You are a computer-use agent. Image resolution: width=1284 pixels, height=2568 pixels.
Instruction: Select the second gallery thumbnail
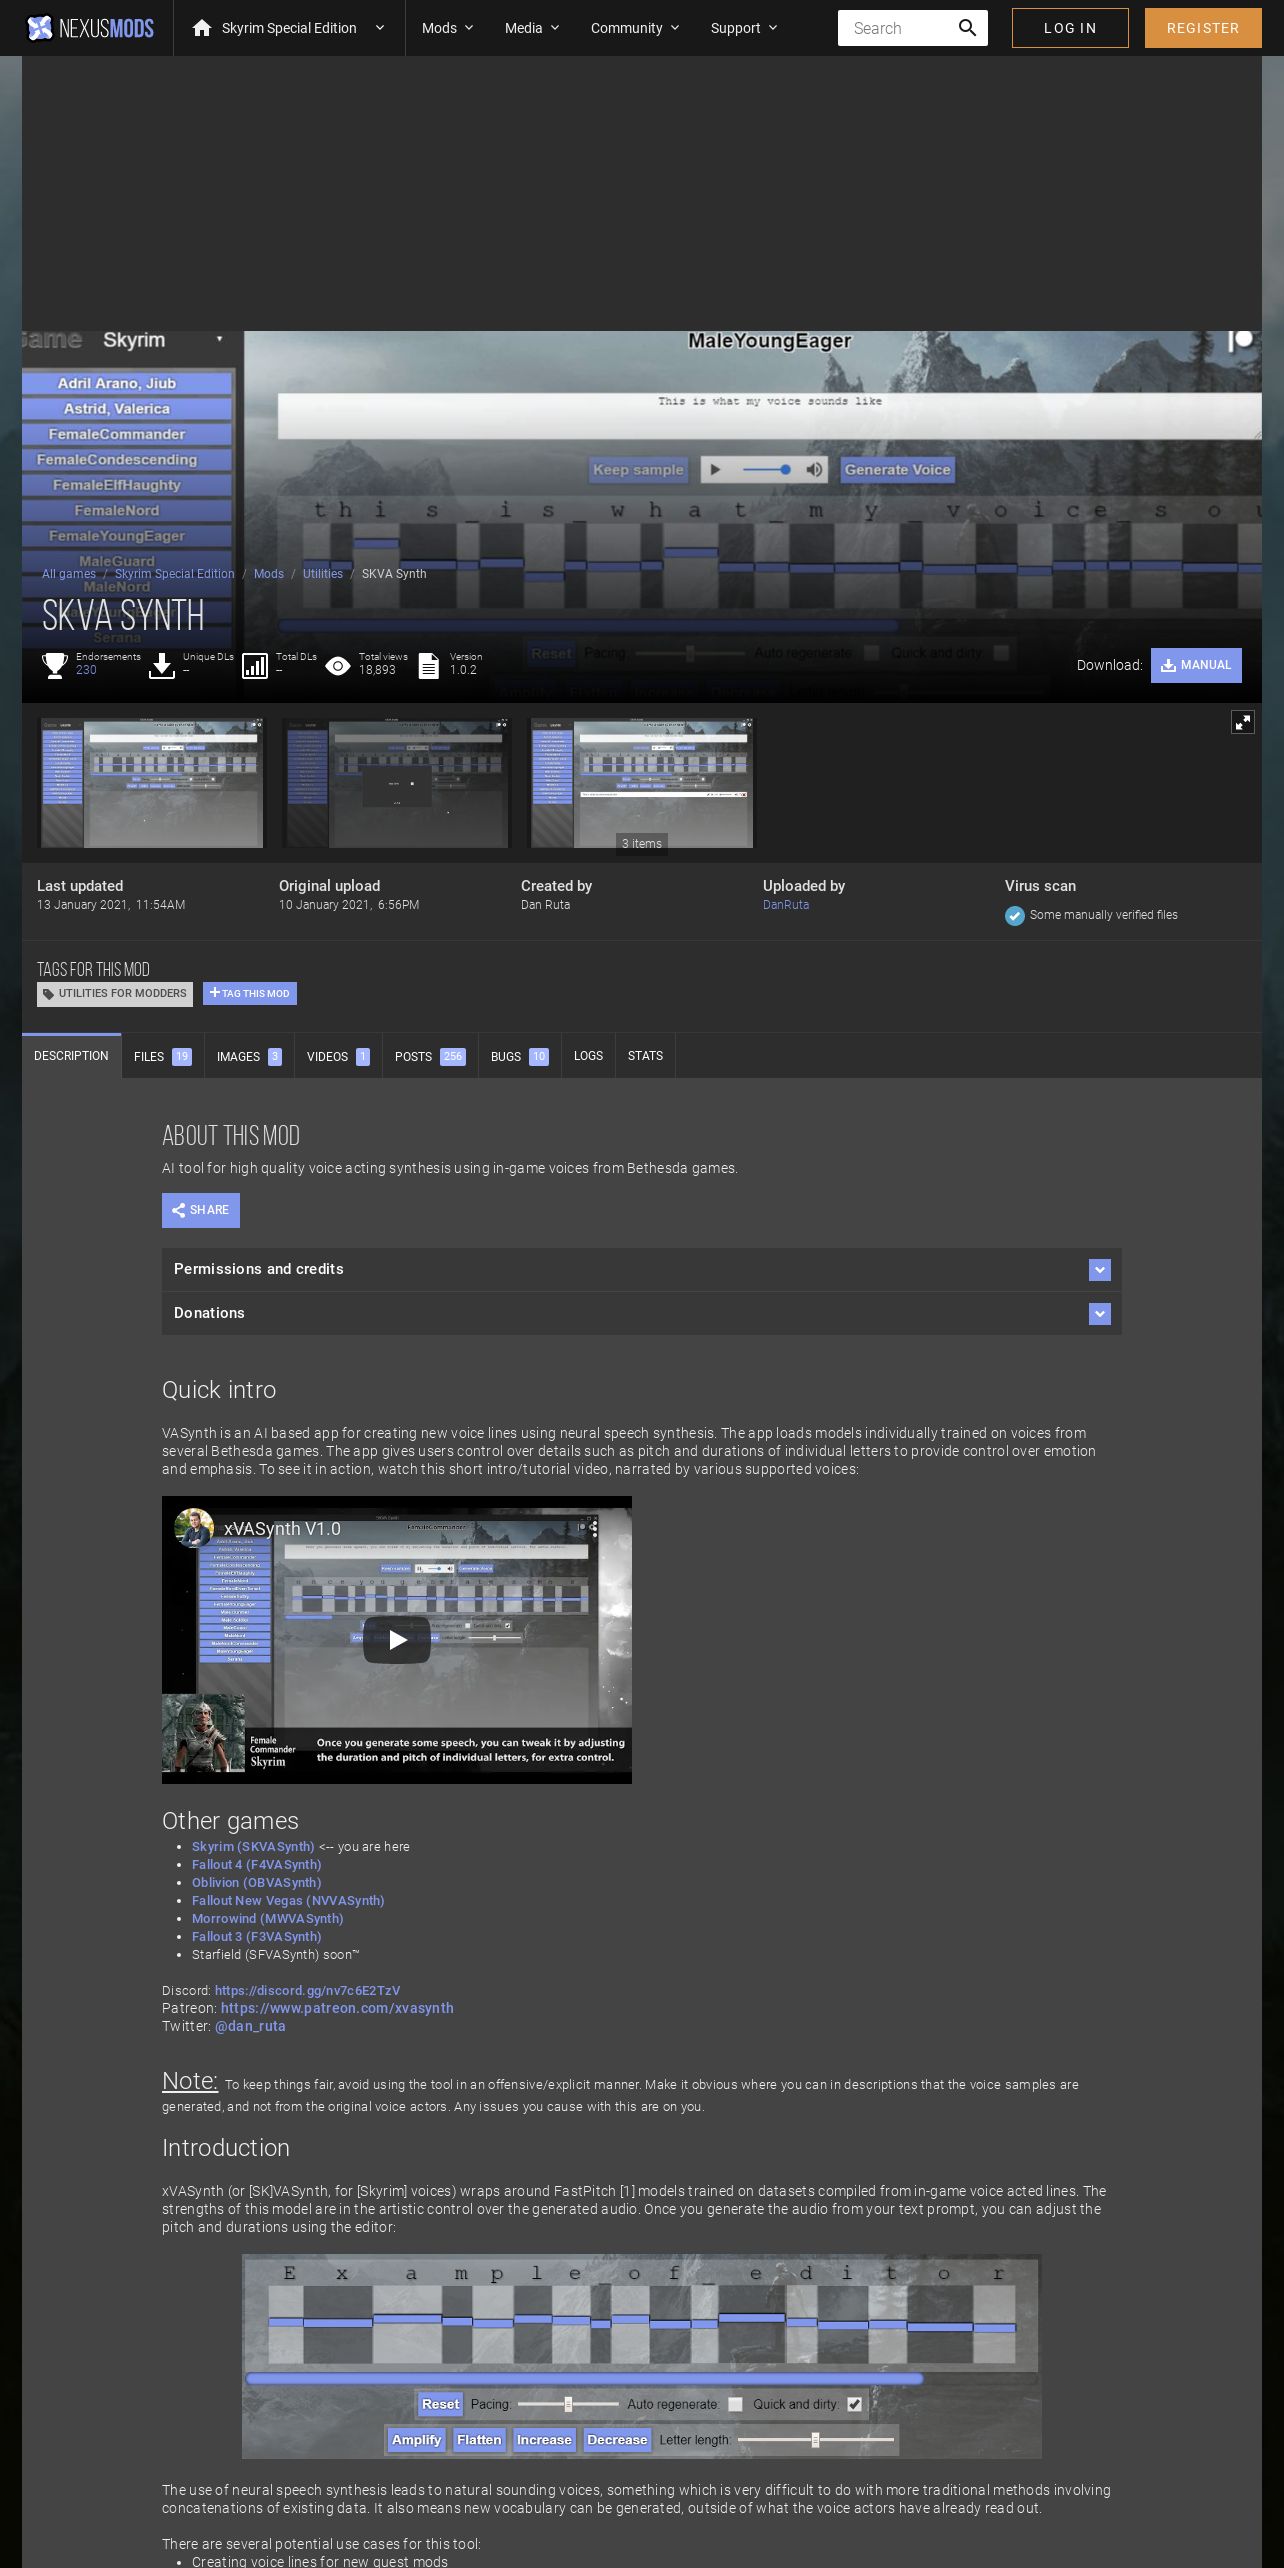[x=396, y=783]
